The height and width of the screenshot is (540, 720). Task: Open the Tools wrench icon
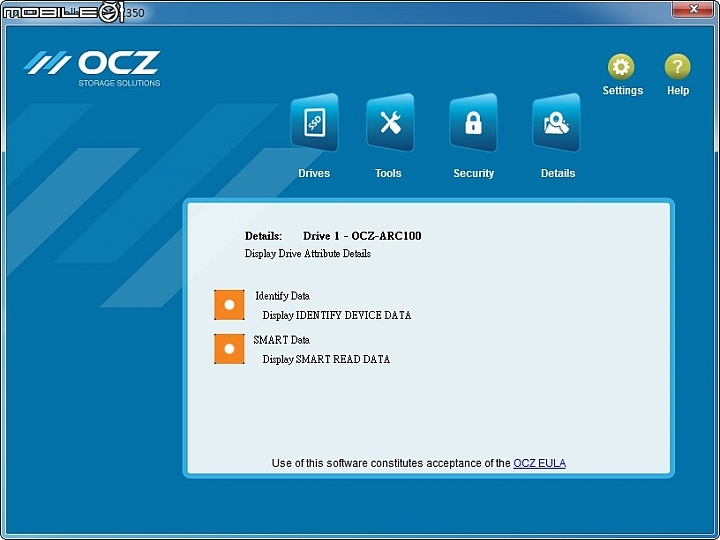[390, 123]
